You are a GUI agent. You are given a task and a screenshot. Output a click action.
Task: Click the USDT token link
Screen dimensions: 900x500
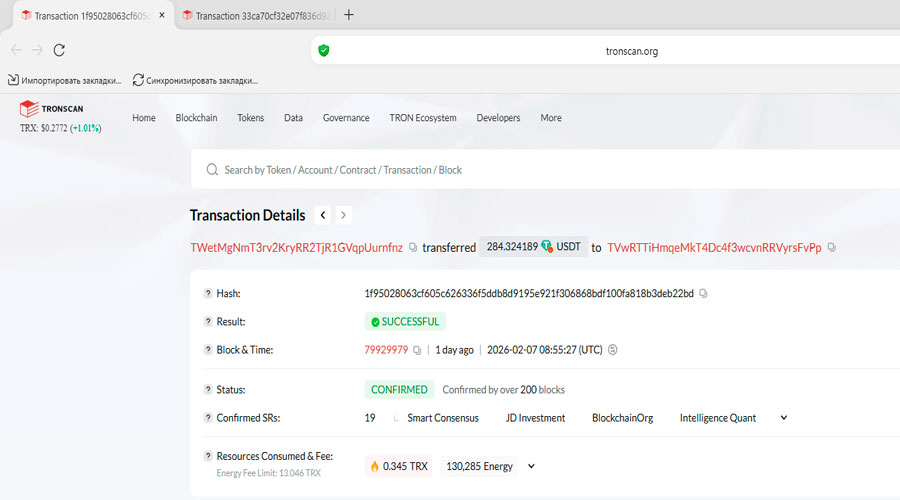coord(568,247)
